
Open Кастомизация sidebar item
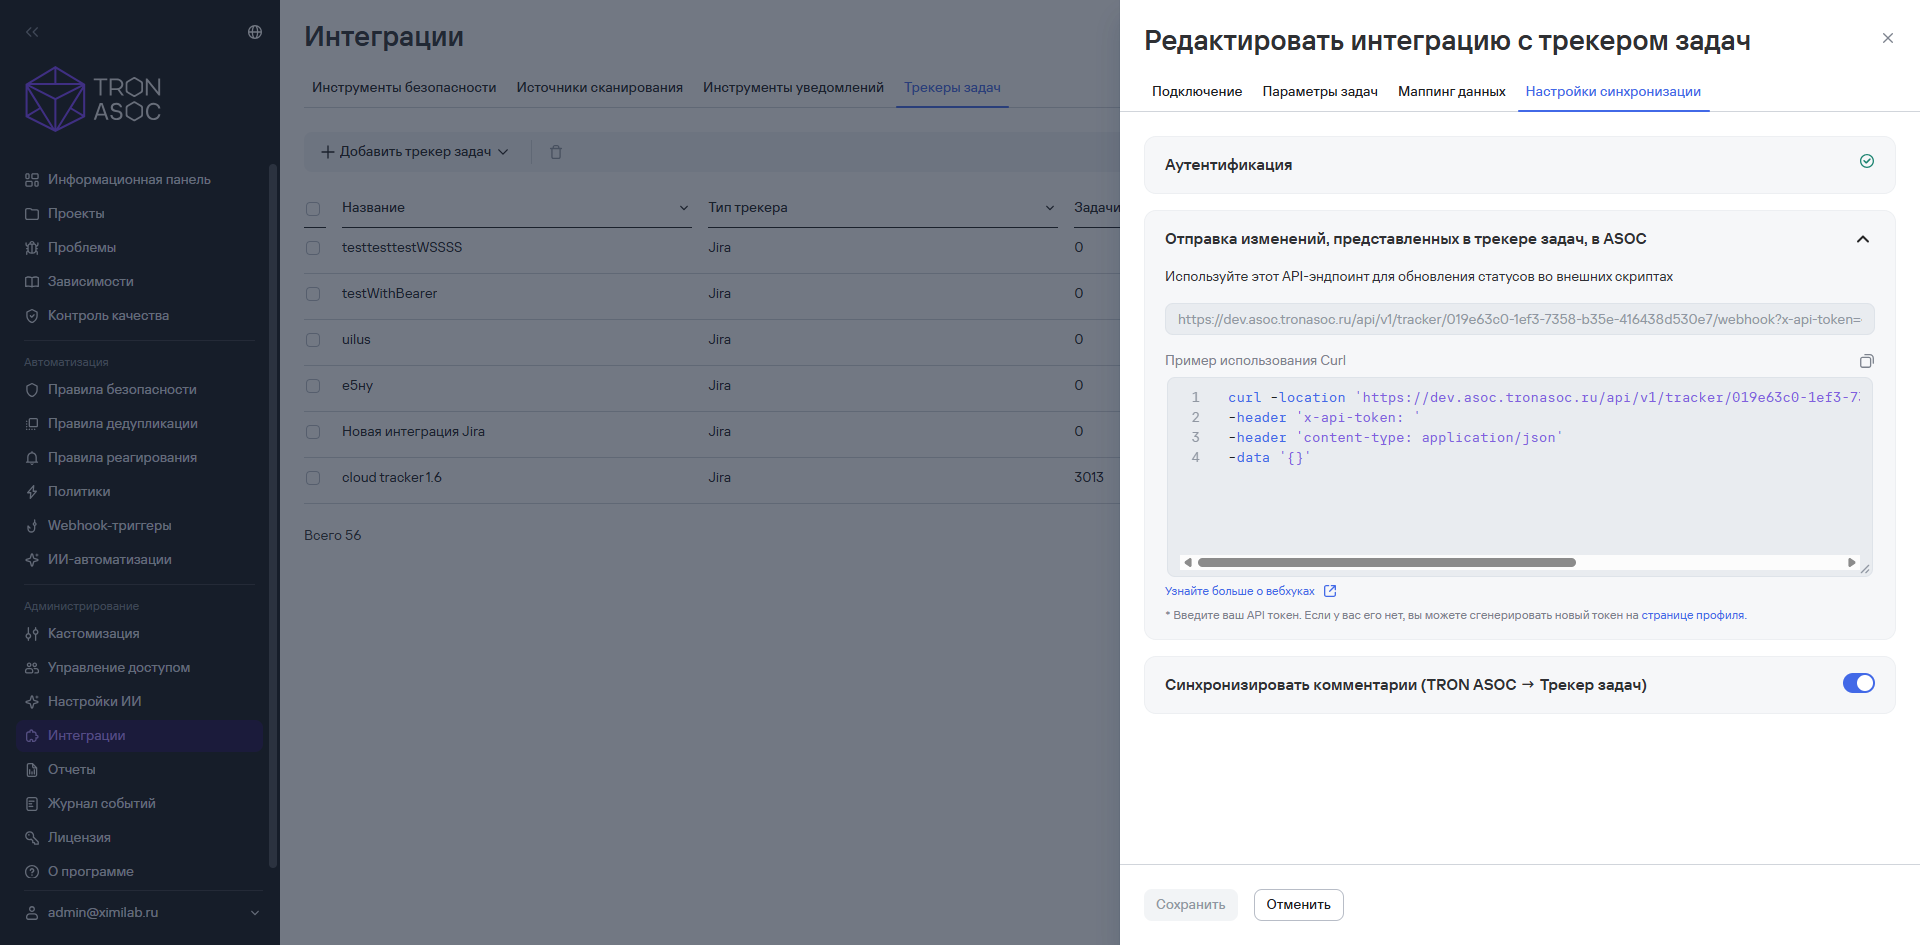(x=93, y=634)
